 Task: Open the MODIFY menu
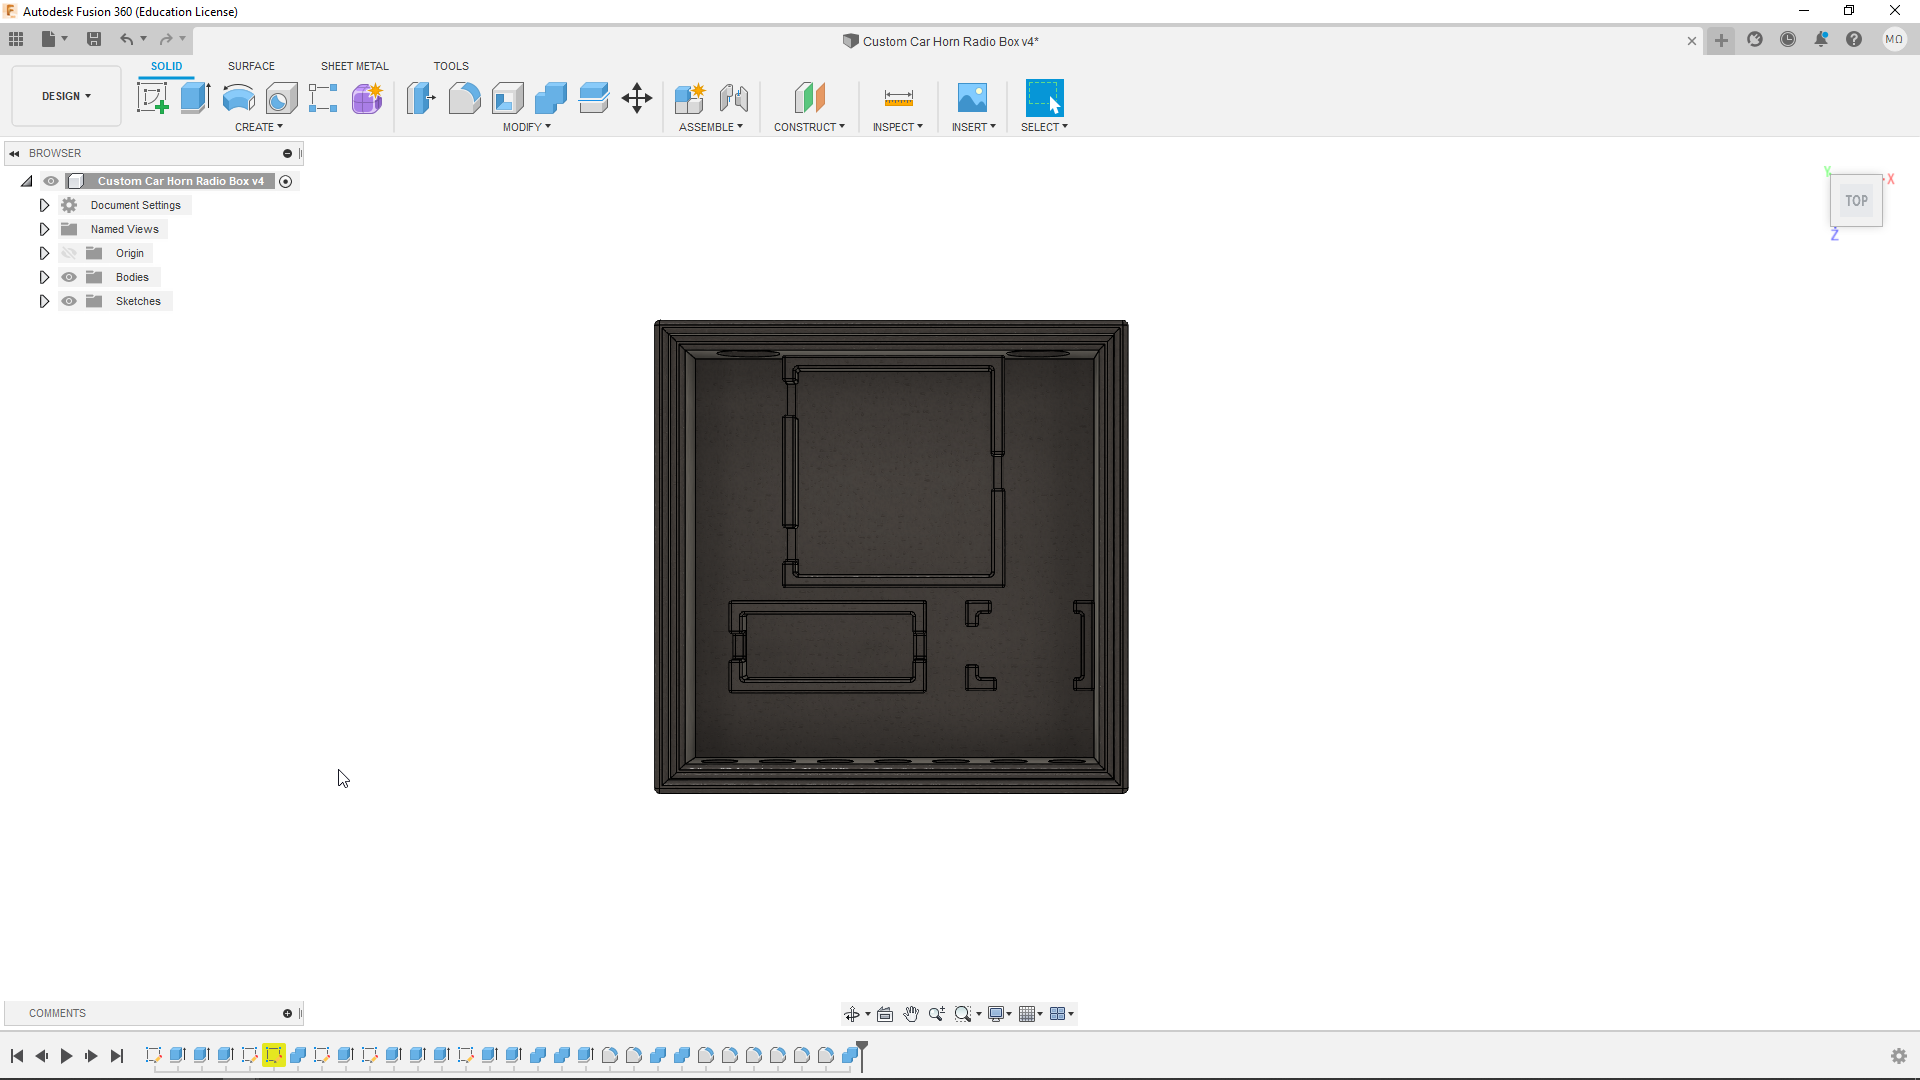tap(526, 127)
